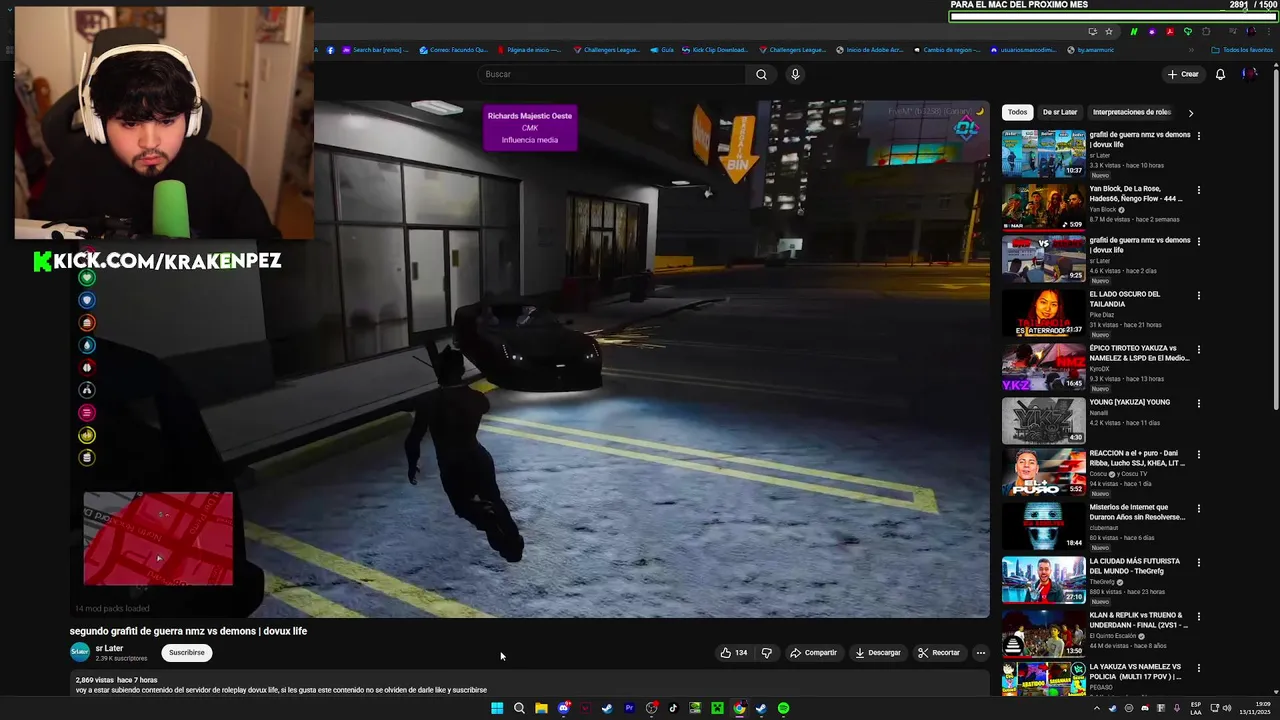
Task: Open browser extensions puzzle icon
Action: pos(1206,32)
